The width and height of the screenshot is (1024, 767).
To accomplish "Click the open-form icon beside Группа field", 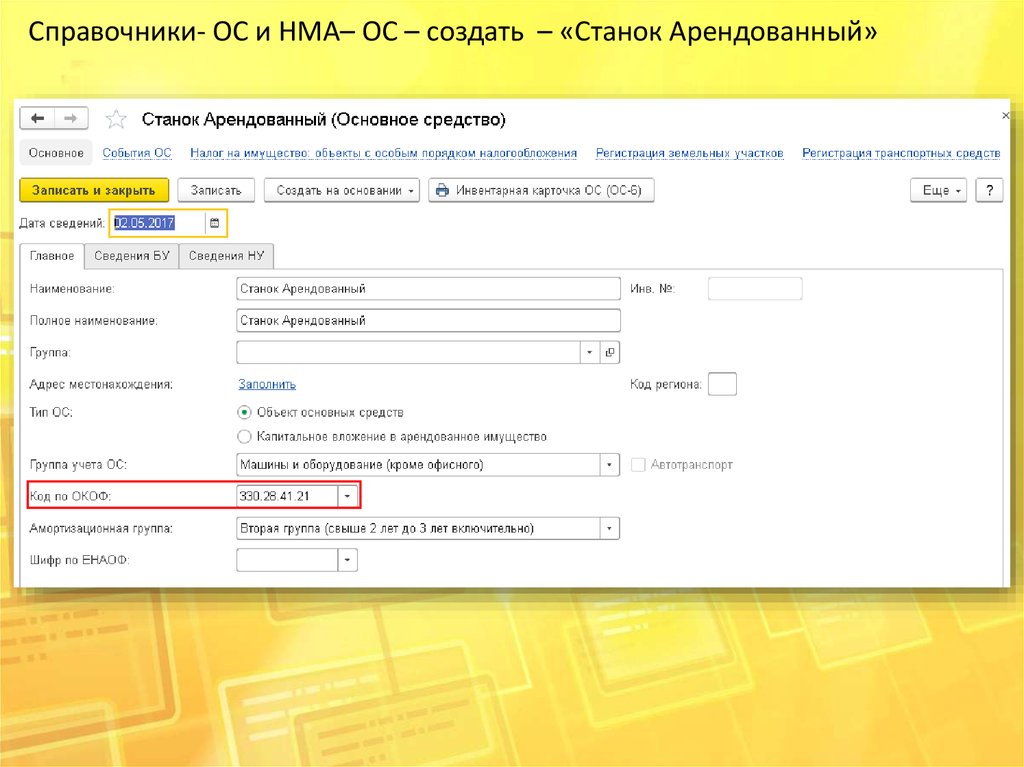I will [x=609, y=352].
